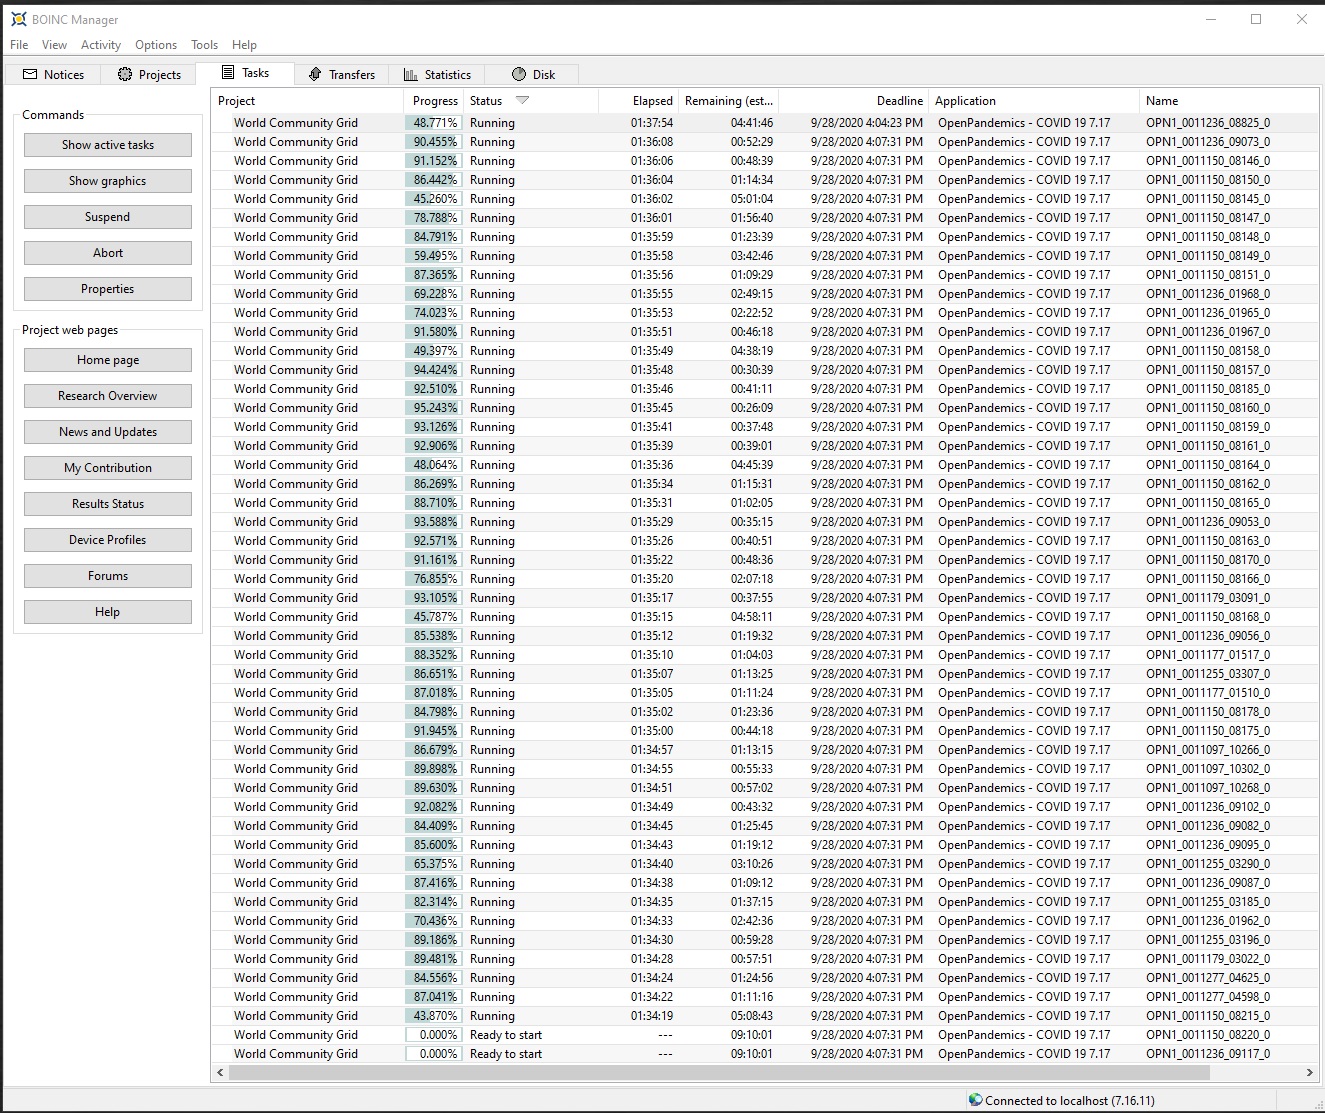Open the Options menu
Viewport: 1325px width, 1113px height.
pos(156,45)
